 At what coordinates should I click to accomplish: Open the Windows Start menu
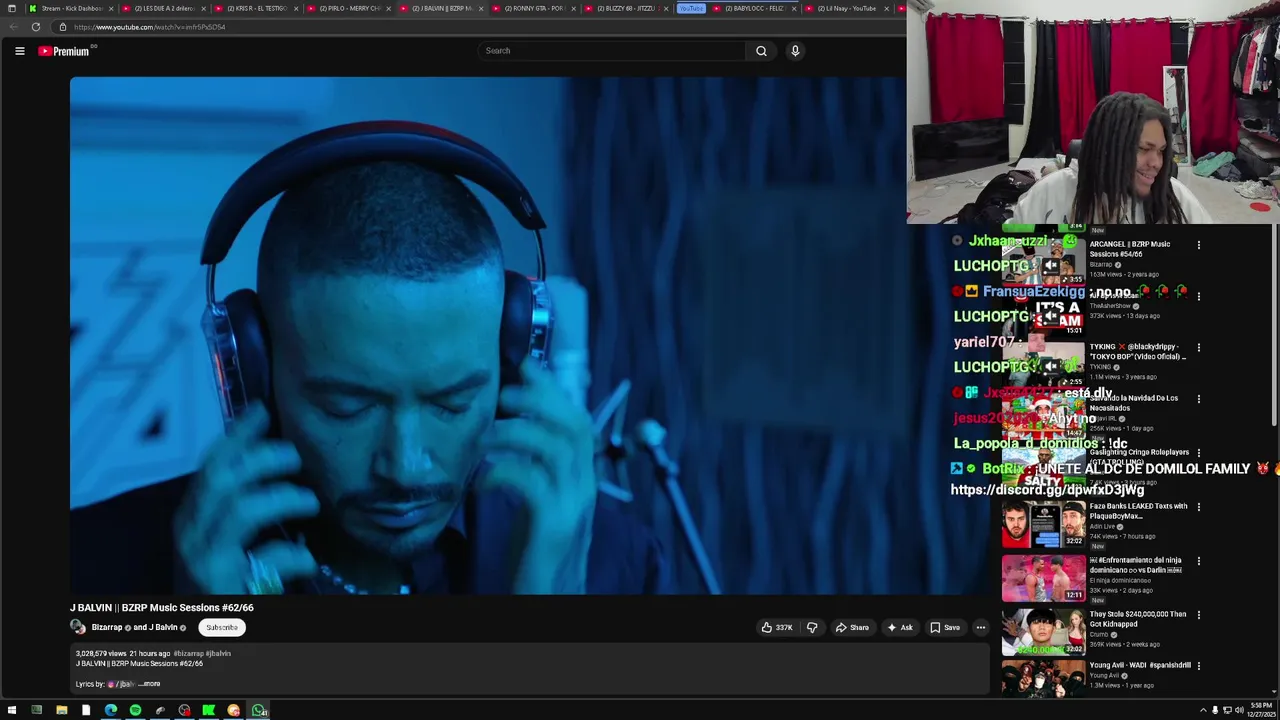point(12,711)
